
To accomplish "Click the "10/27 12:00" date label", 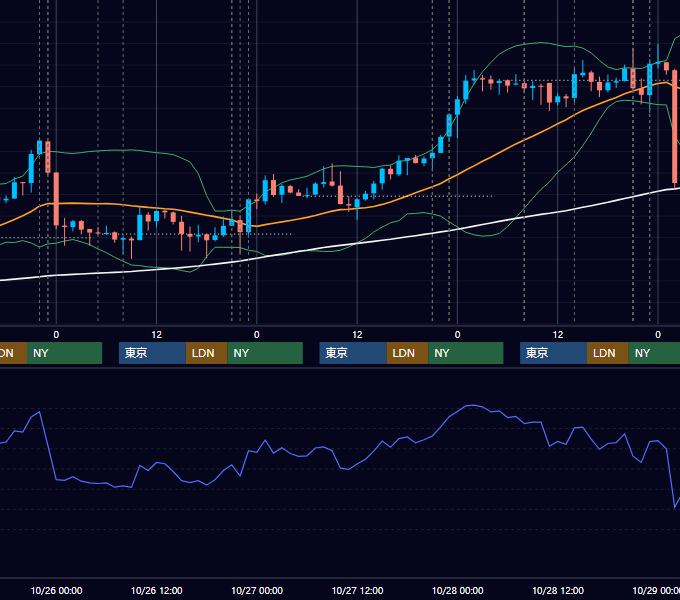I will pos(357,590).
